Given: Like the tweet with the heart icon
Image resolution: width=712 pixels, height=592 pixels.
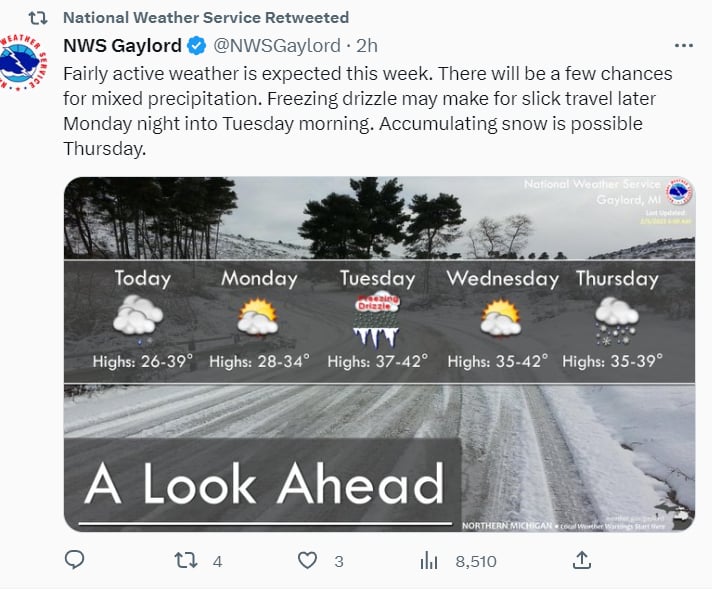Looking at the screenshot, I should (307, 561).
